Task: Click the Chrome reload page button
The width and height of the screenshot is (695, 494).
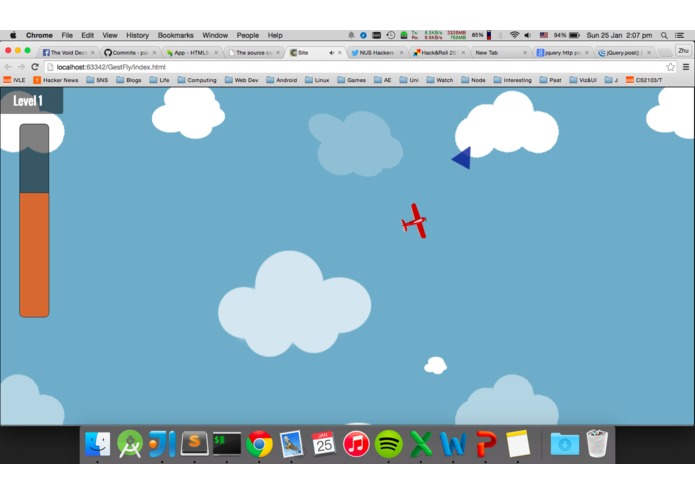Action: pyautogui.click(x=35, y=67)
